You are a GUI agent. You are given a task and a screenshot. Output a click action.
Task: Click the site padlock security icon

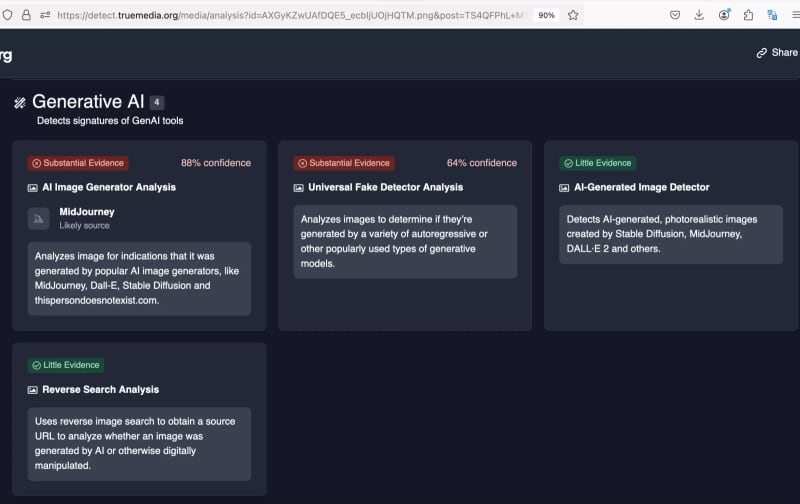[x=27, y=15]
